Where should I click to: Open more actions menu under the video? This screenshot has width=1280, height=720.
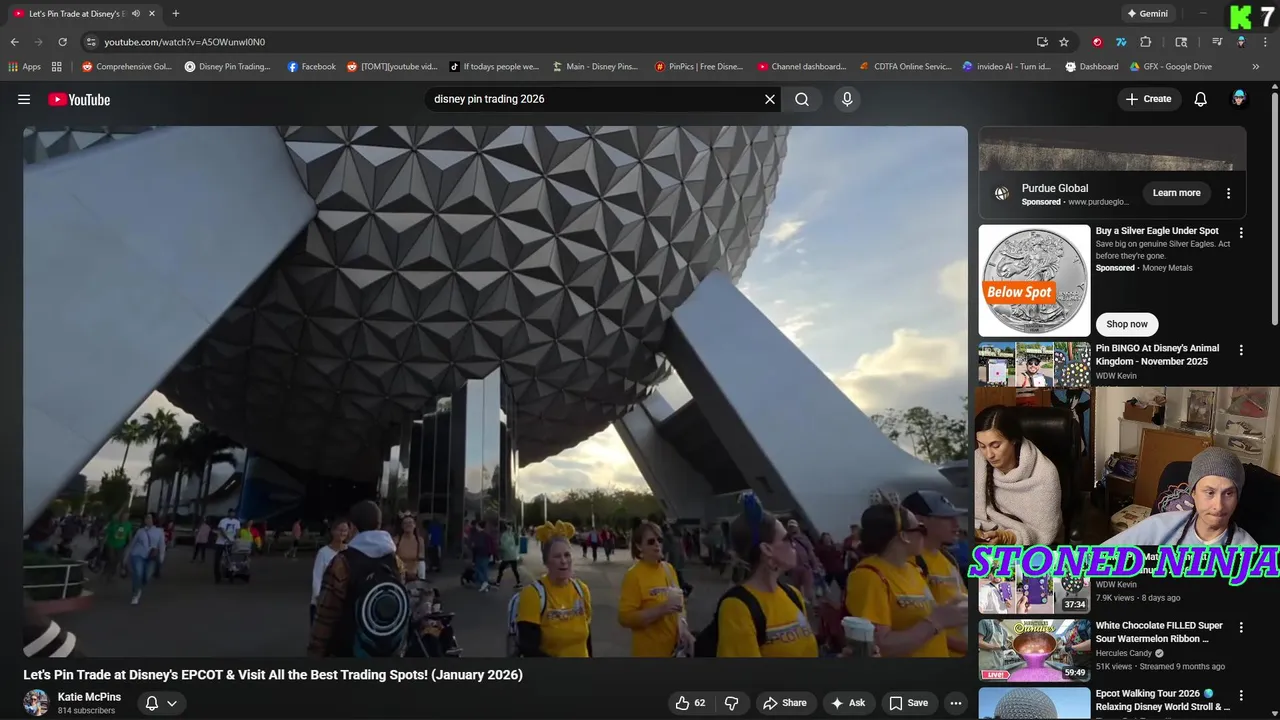point(956,703)
